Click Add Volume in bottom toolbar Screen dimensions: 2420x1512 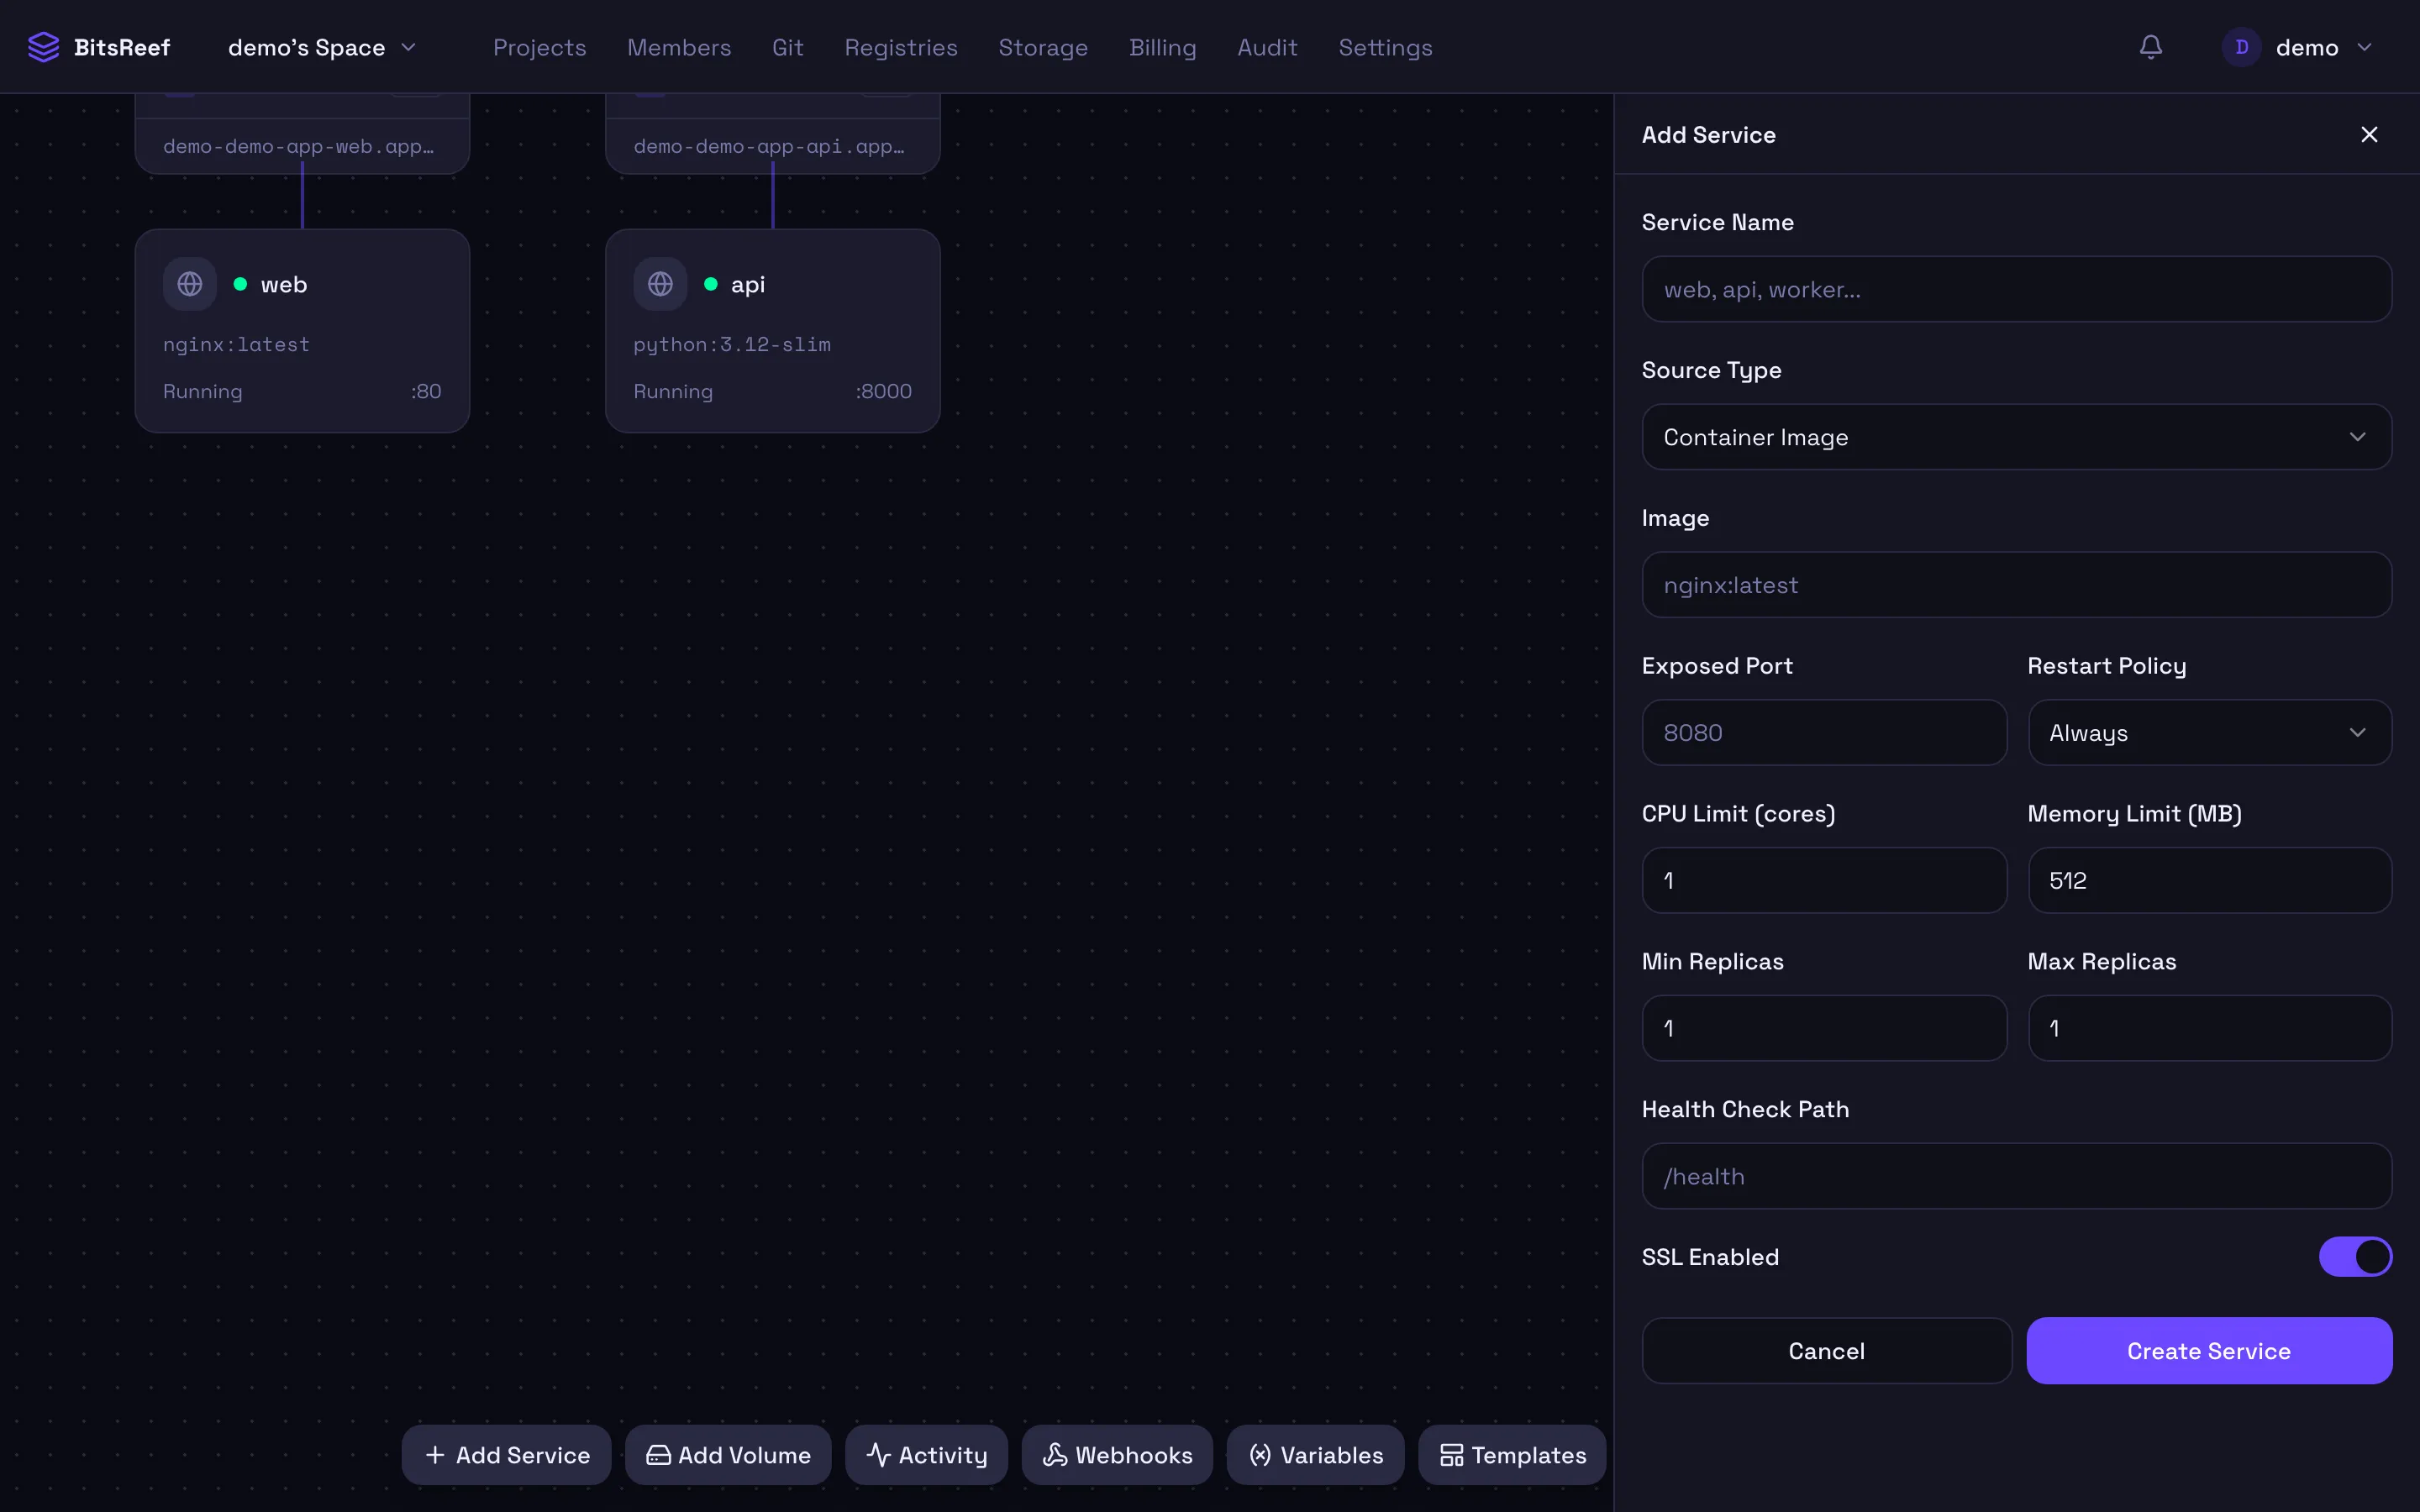(728, 1454)
